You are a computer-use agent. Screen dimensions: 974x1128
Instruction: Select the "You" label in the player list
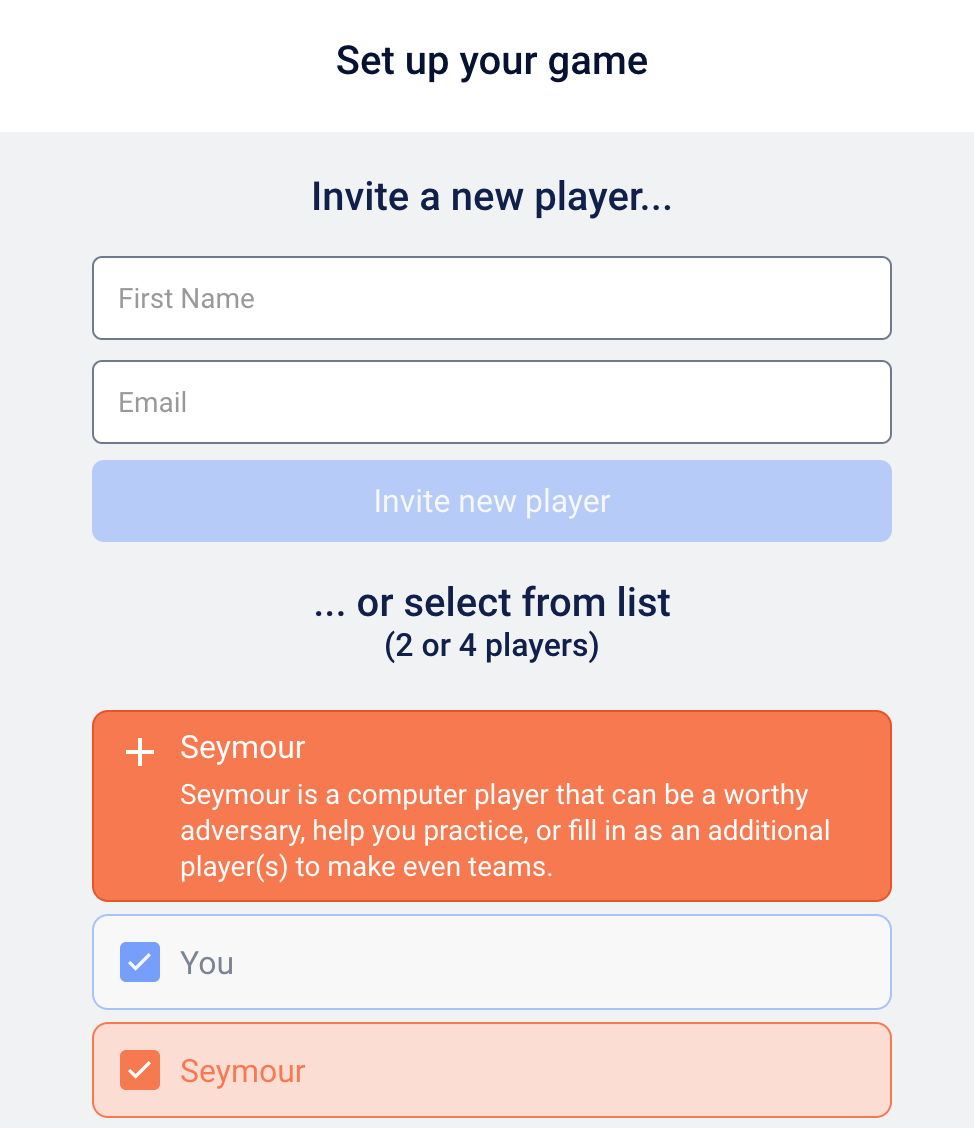pyautogui.click(x=207, y=962)
